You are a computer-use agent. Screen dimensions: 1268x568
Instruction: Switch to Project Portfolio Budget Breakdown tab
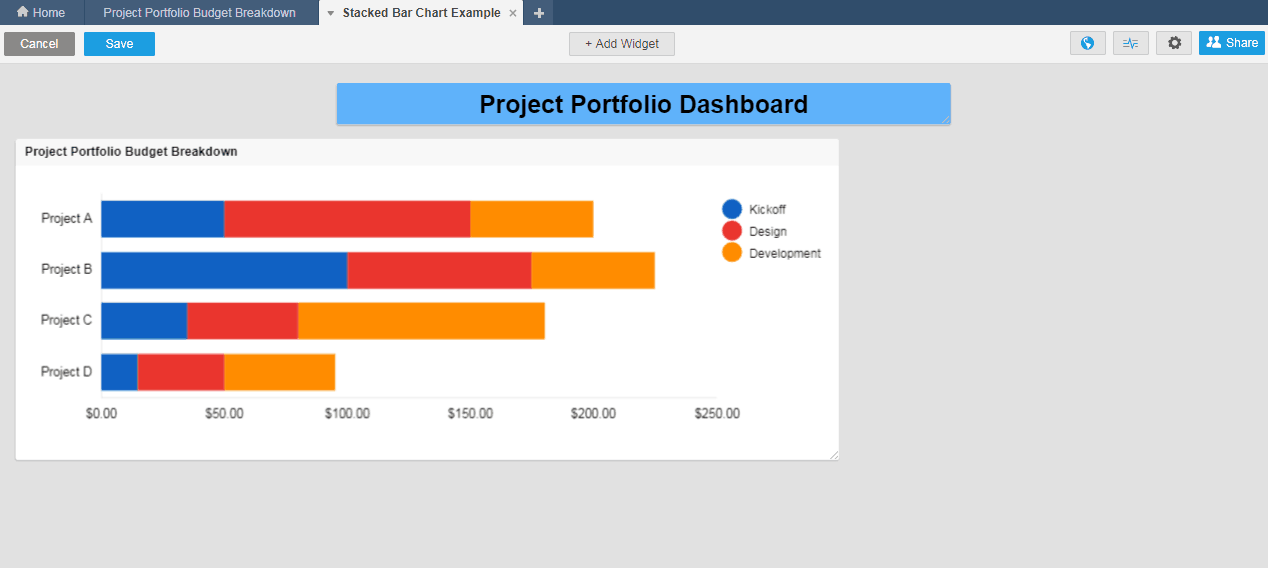point(199,13)
